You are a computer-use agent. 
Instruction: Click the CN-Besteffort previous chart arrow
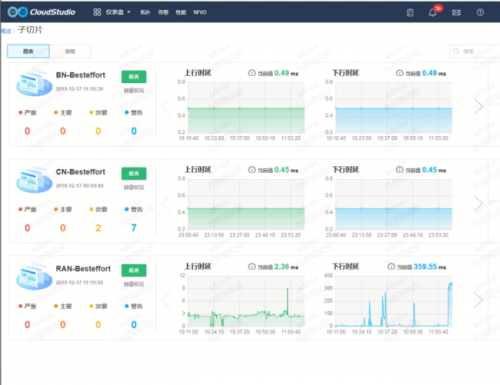(x=166, y=203)
